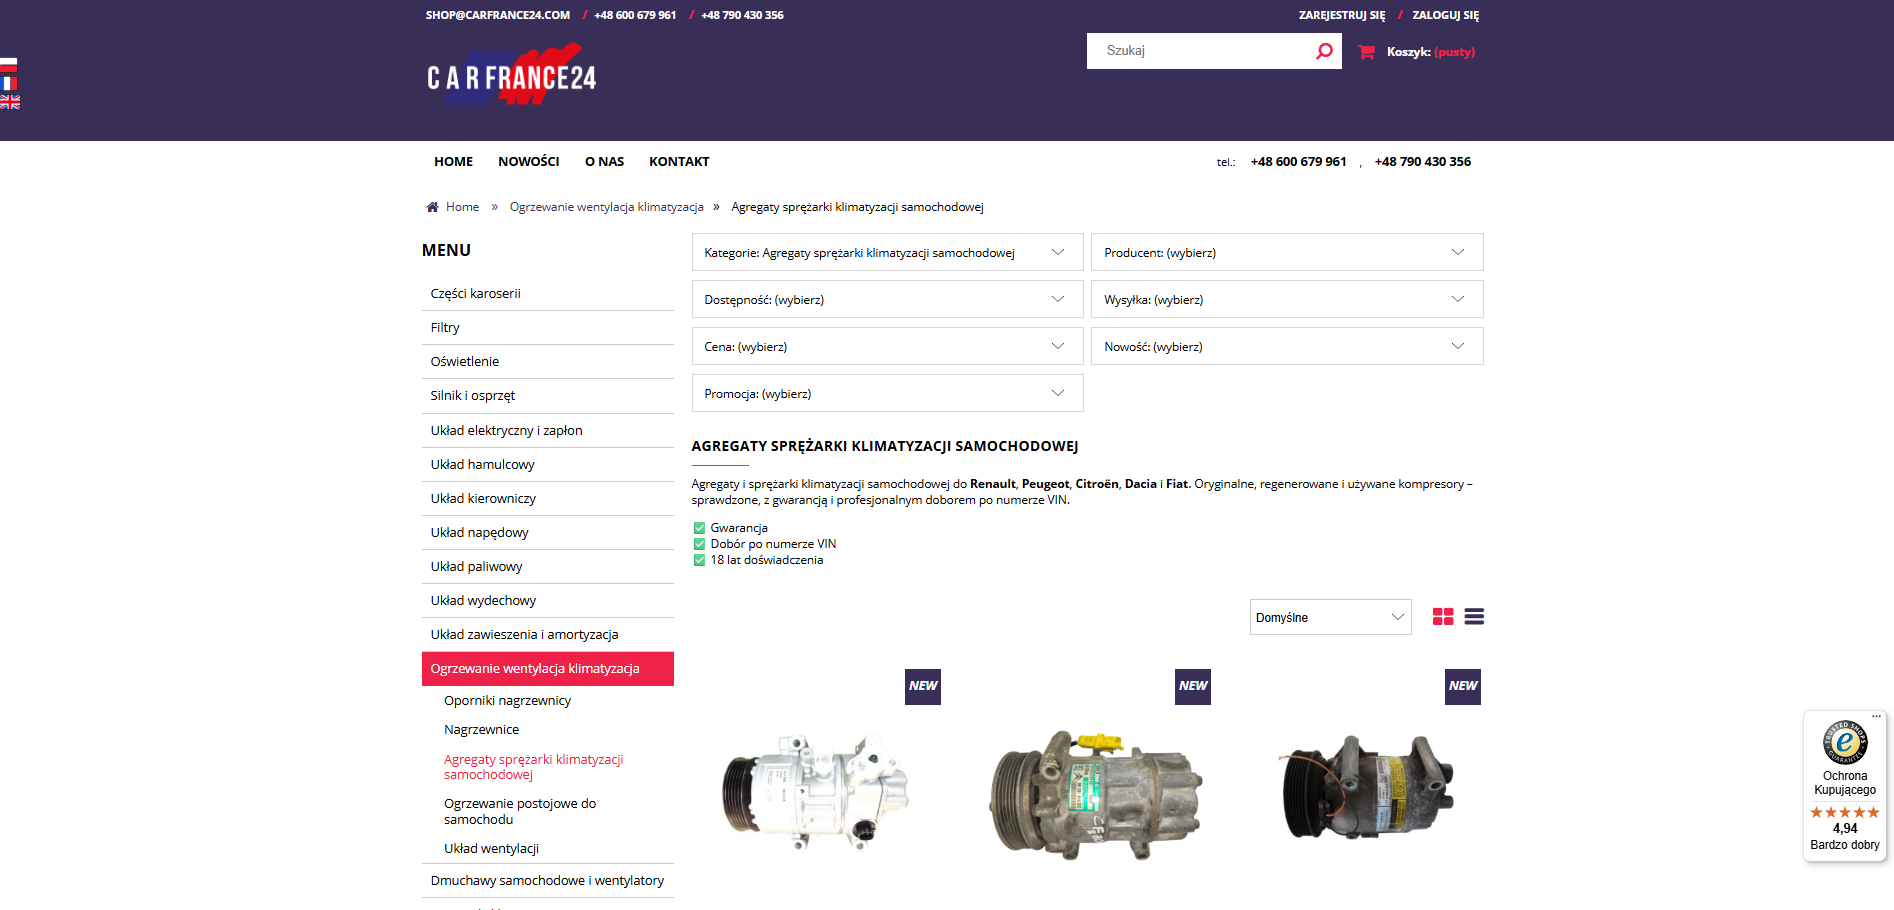The image size is (1894, 910).
Task: Expand the Cena filter dropdown
Action: 886,347
